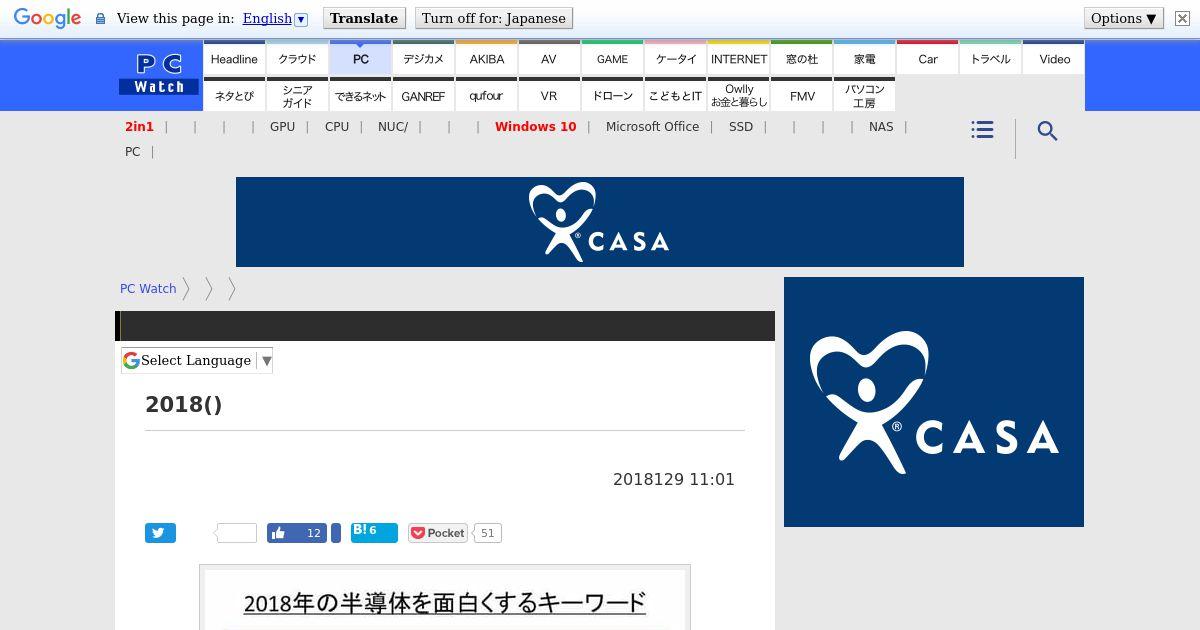Share the article via Twitter button
The width and height of the screenshot is (1200, 630).
(160, 533)
